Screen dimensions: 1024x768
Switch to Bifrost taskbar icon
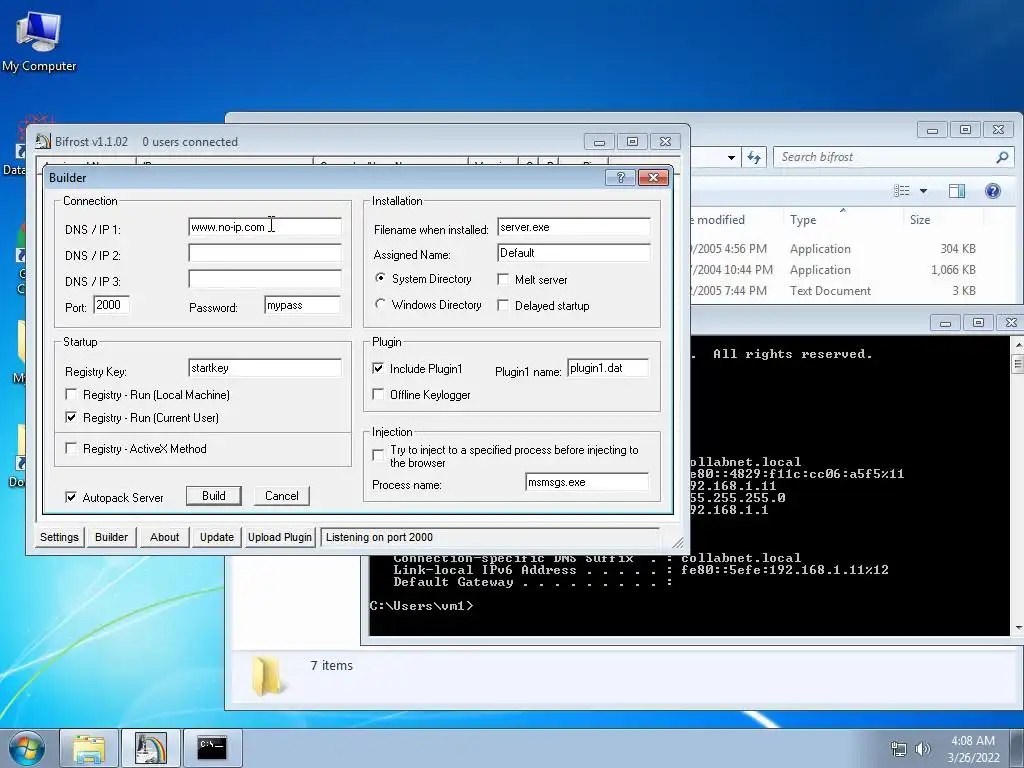[x=151, y=748]
